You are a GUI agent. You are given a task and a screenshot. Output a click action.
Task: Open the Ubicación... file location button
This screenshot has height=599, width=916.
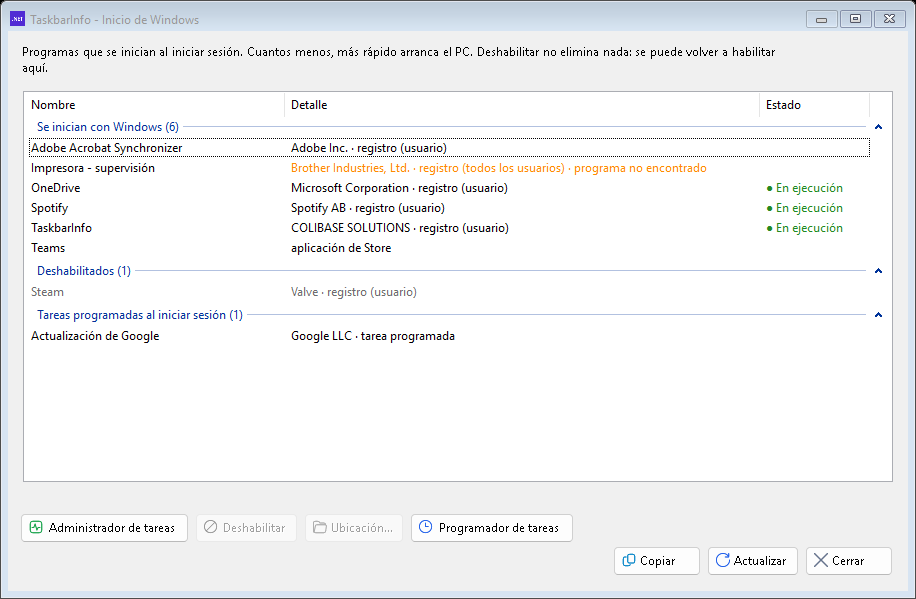point(354,528)
